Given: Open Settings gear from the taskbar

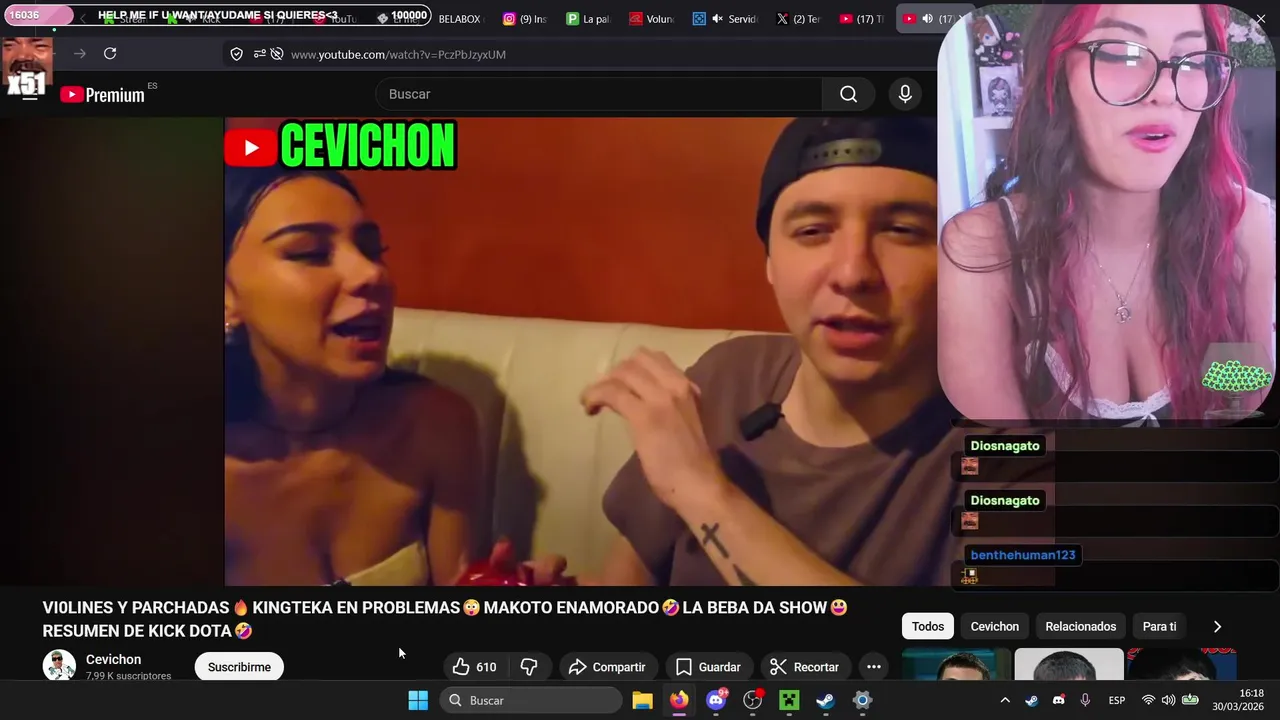Looking at the screenshot, I should pos(862,700).
